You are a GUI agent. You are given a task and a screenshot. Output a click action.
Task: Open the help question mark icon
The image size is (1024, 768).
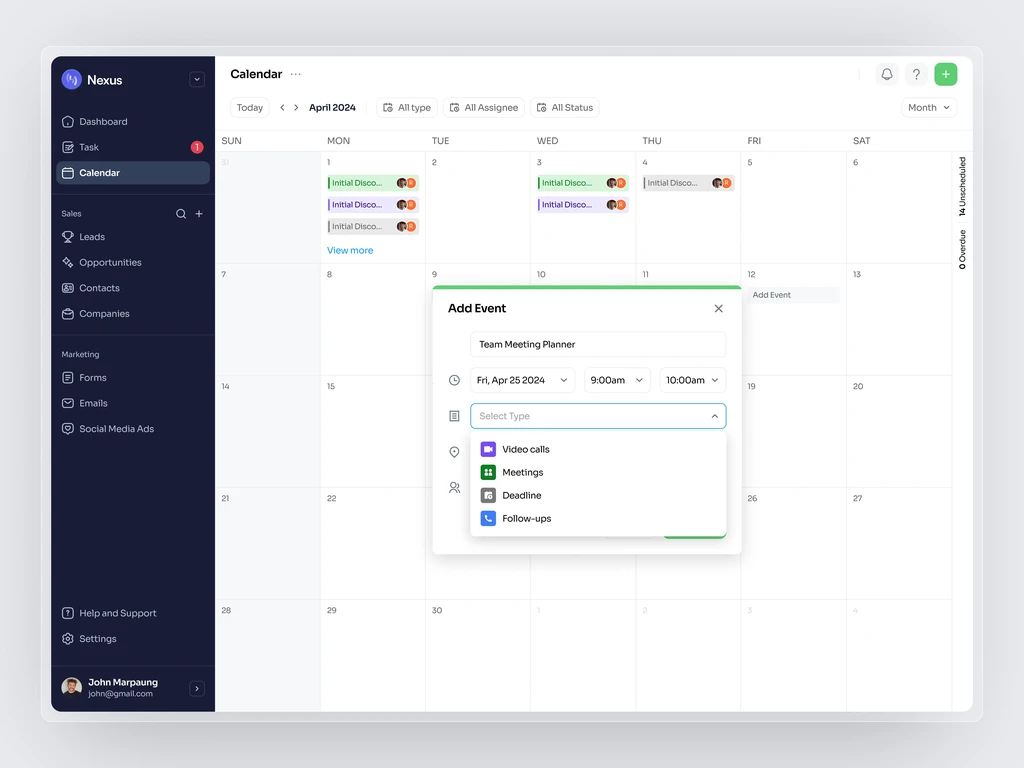(x=916, y=74)
